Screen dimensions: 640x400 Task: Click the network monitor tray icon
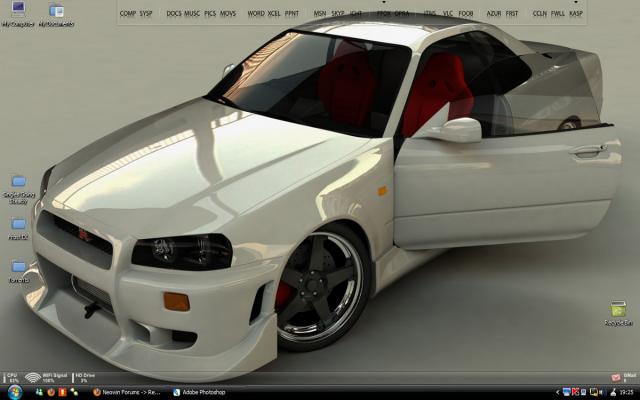(594, 392)
